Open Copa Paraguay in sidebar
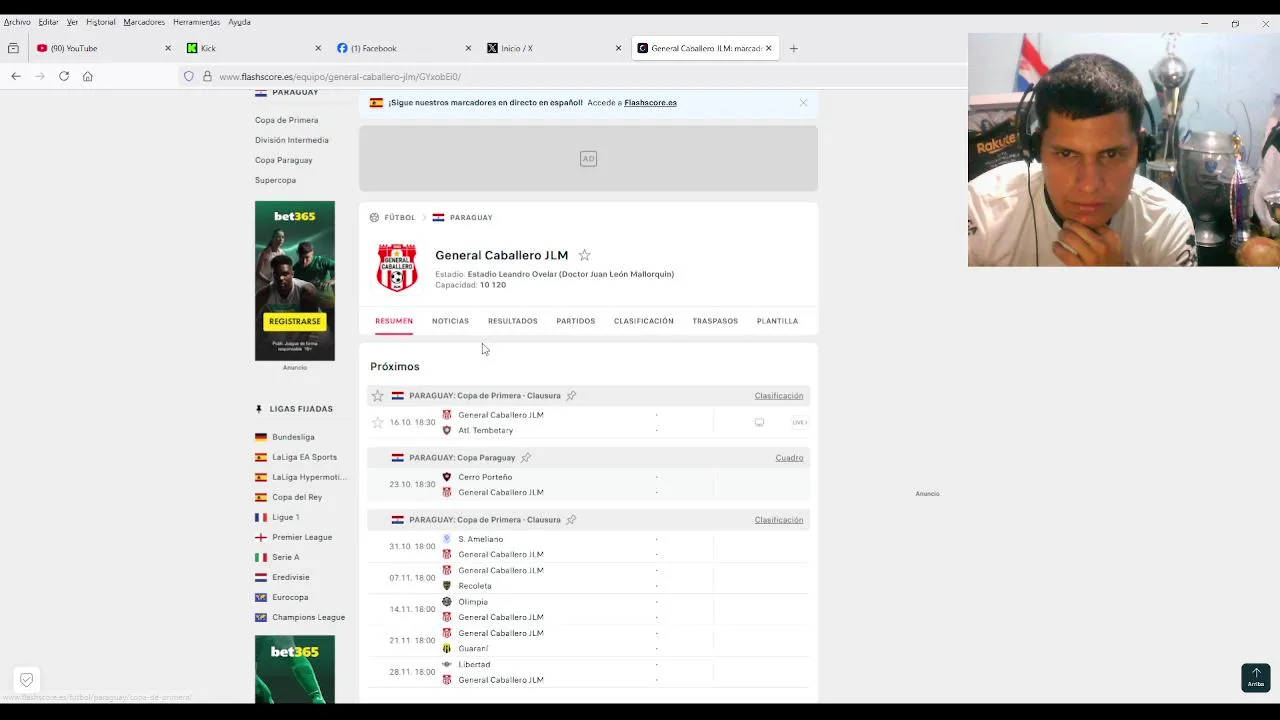This screenshot has width=1280, height=720. [x=284, y=160]
